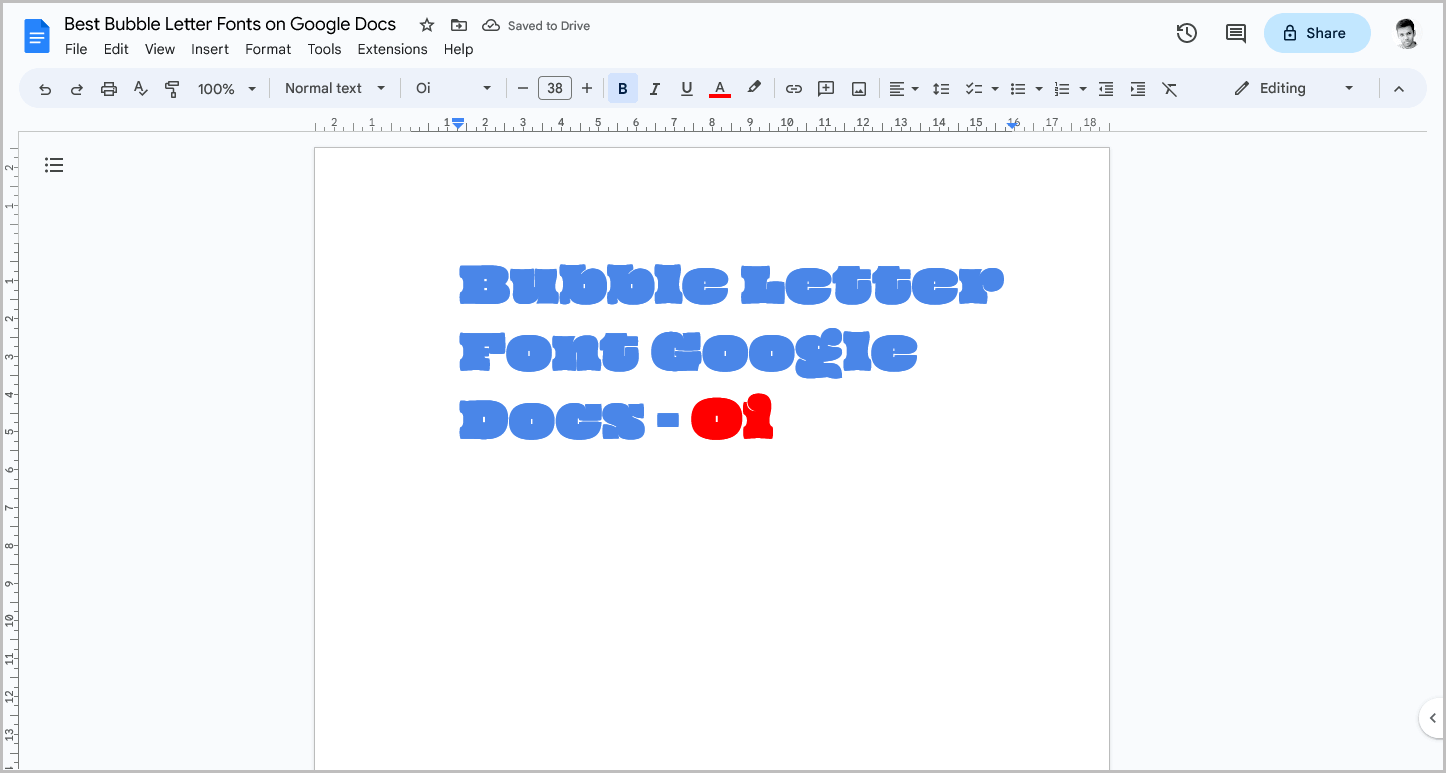Viewport: 1446px width, 773px height.
Task: Open the Extensions menu
Action: click(x=392, y=49)
